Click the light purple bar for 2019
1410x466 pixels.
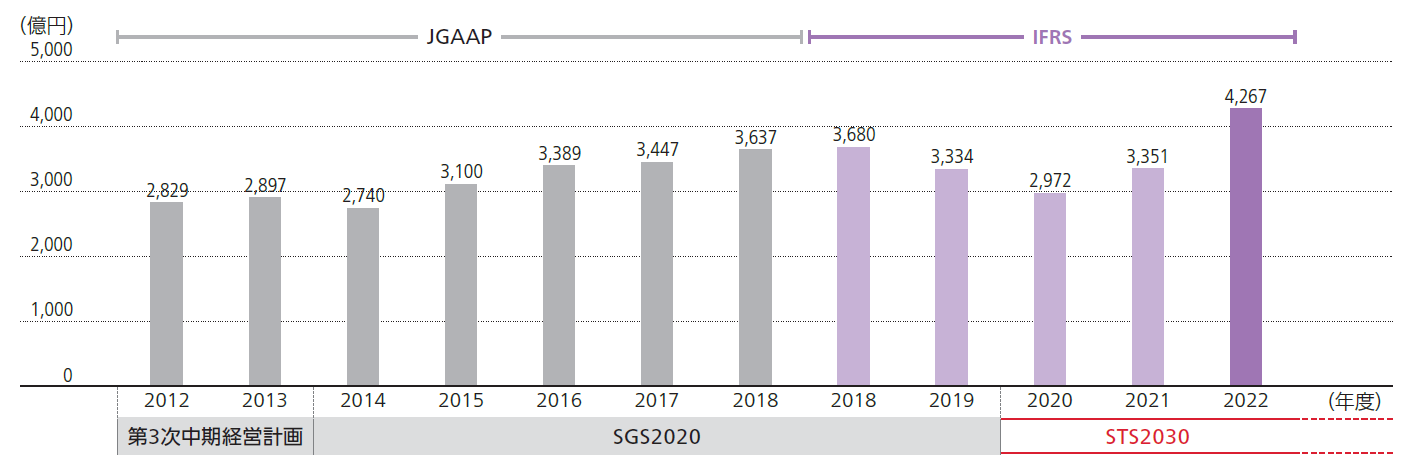pos(951,278)
